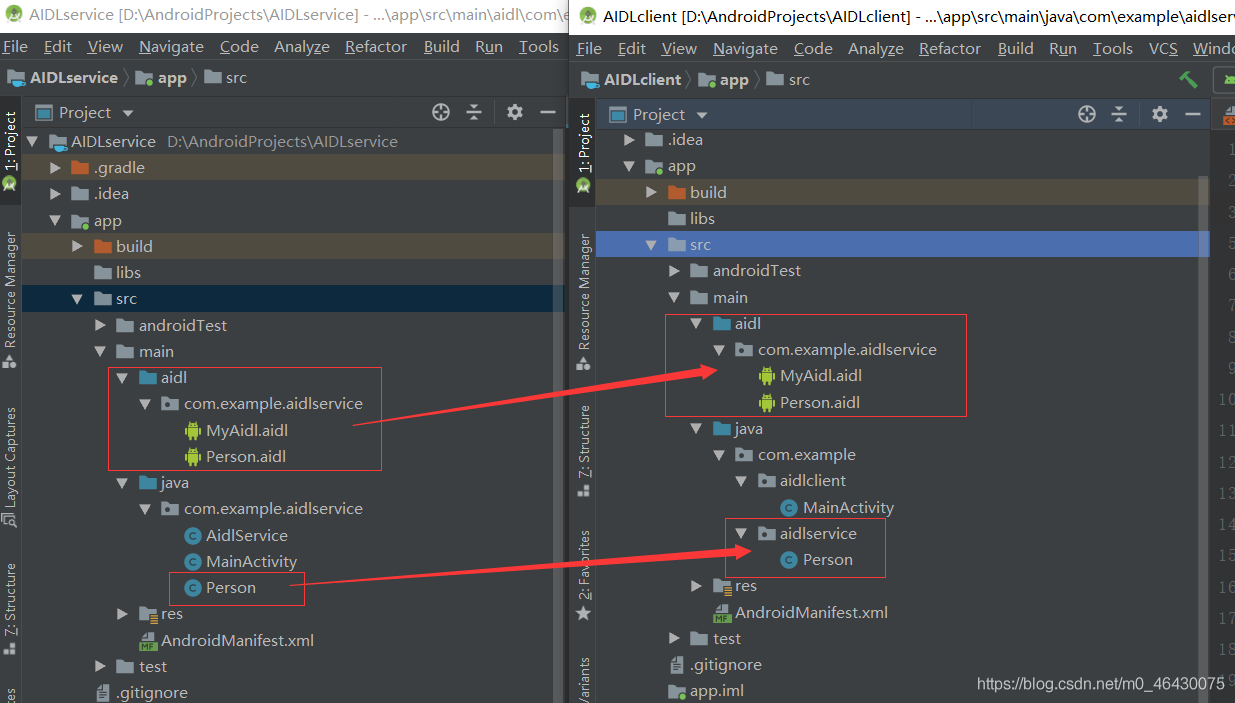Open Navigate menu in AIDLservice window
This screenshot has height=703, width=1235.
(171, 46)
